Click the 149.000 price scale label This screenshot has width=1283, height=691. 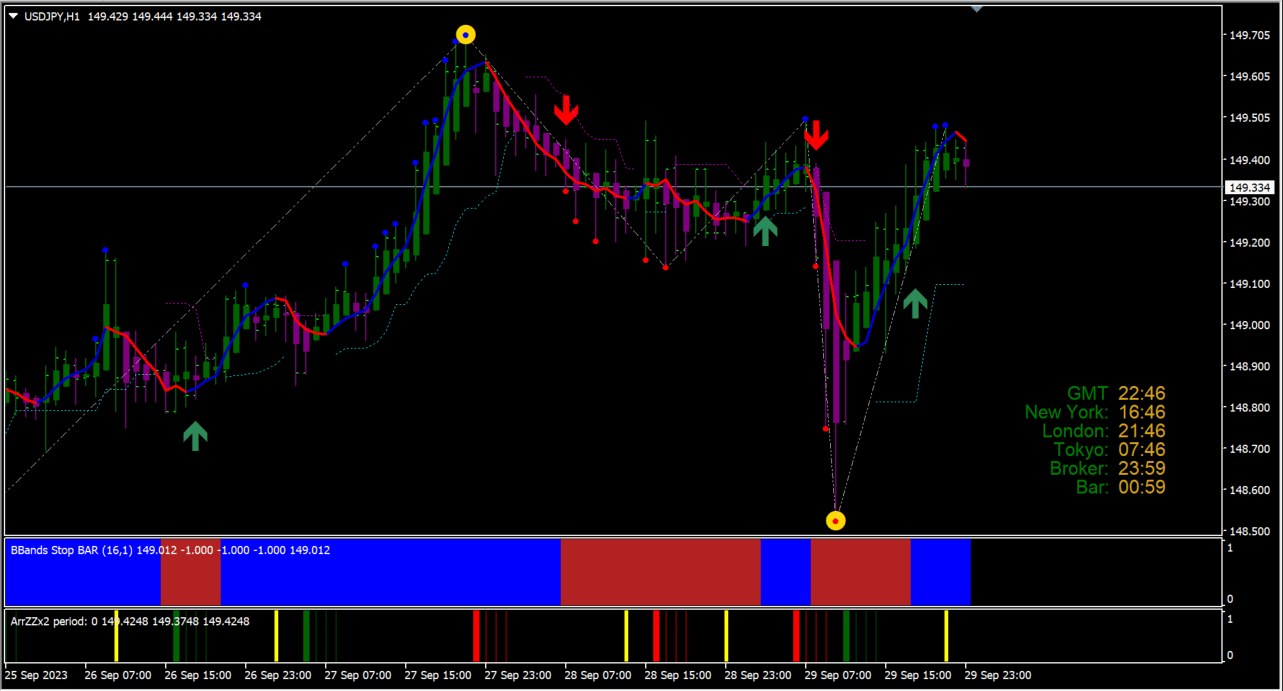pos(1249,325)
